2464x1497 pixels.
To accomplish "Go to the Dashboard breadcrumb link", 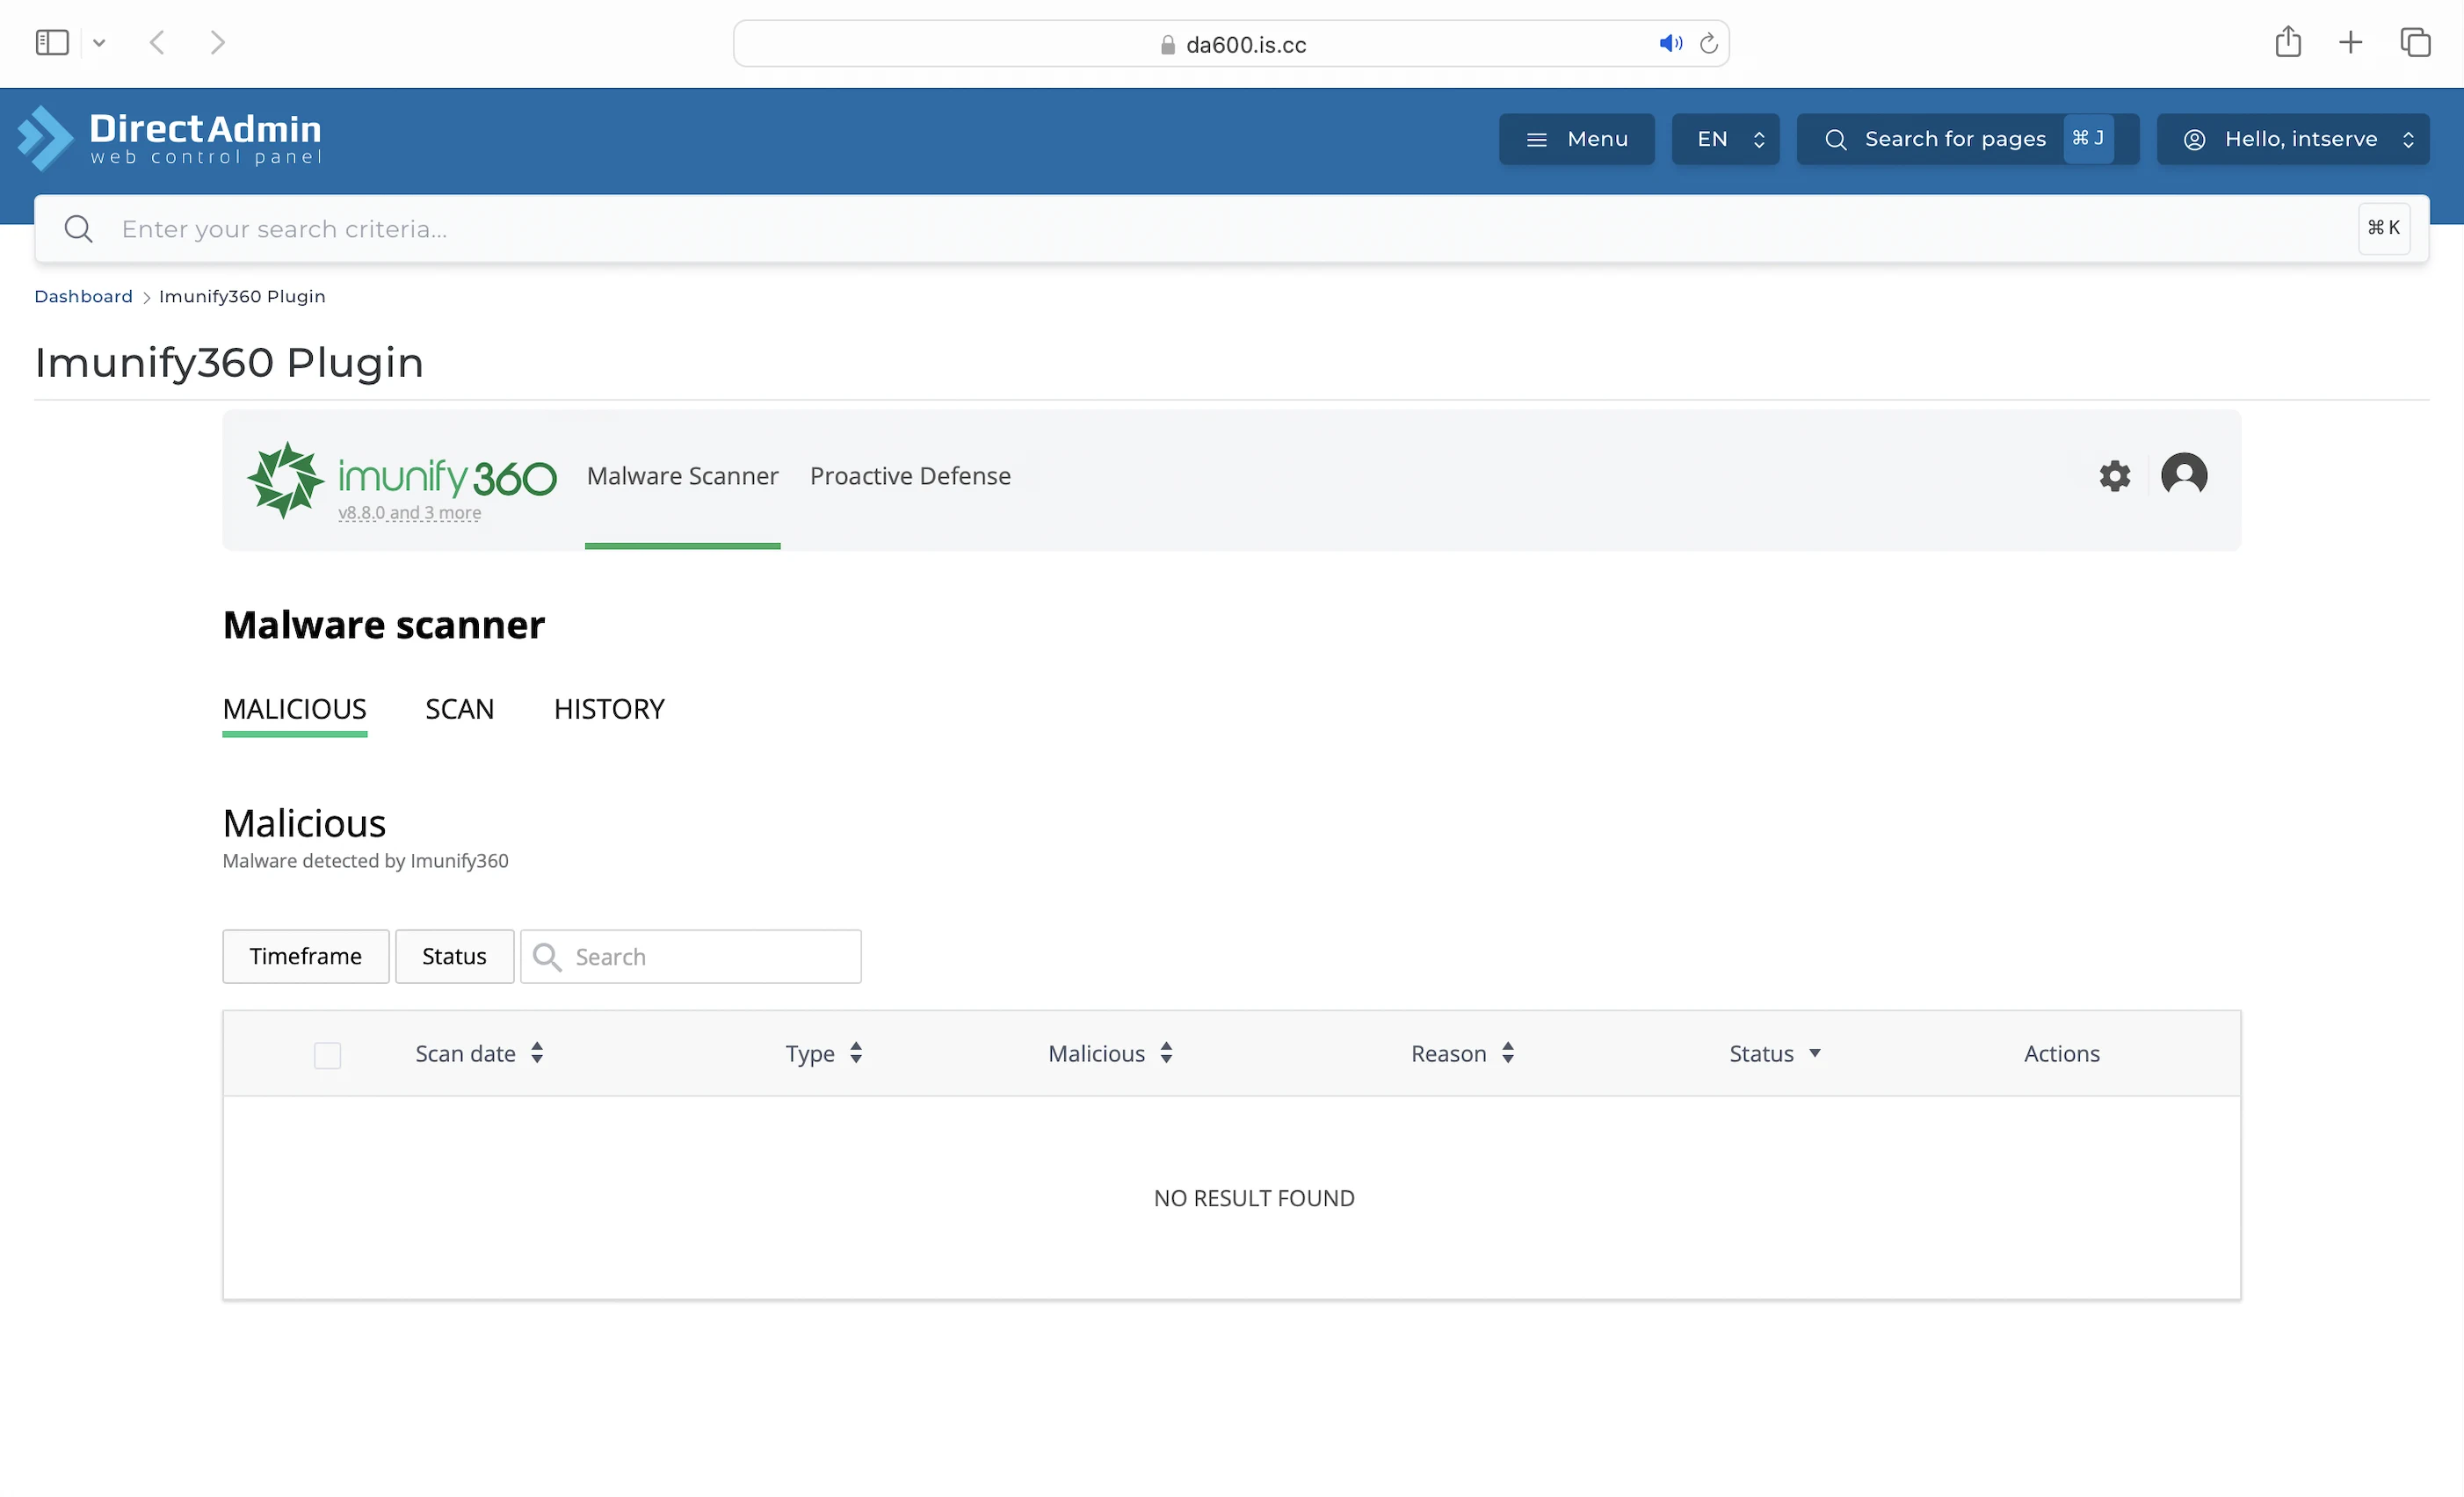I will 83,296.
